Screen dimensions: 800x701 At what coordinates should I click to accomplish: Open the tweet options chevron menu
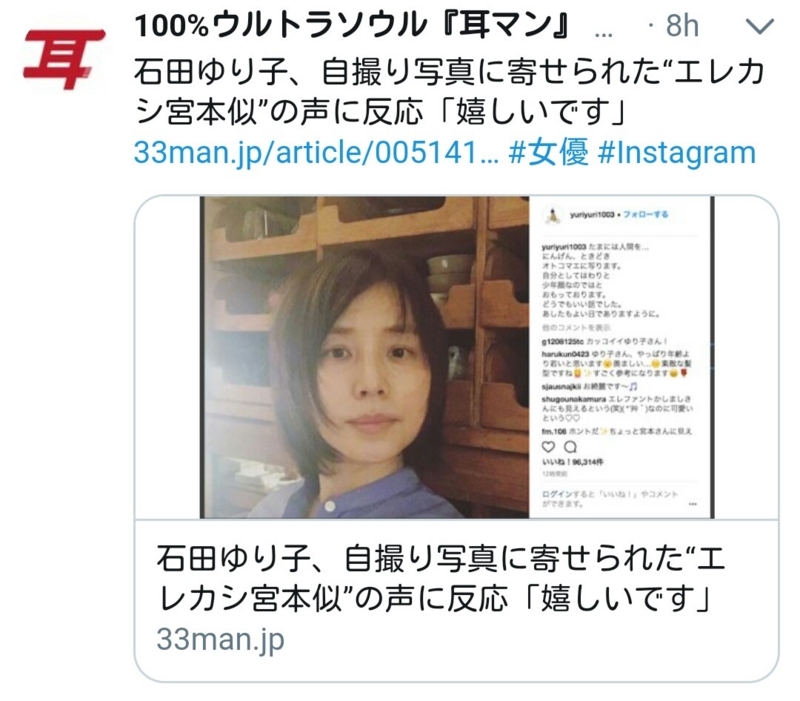click(760, 26)
